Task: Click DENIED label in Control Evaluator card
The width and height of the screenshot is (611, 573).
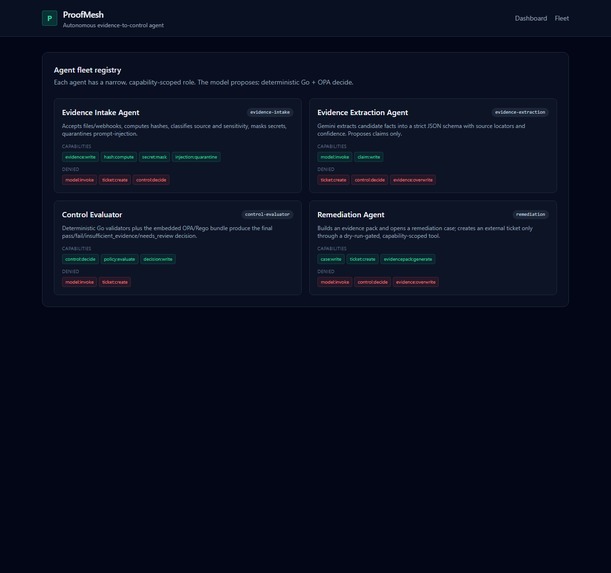Action: [71, 272]
